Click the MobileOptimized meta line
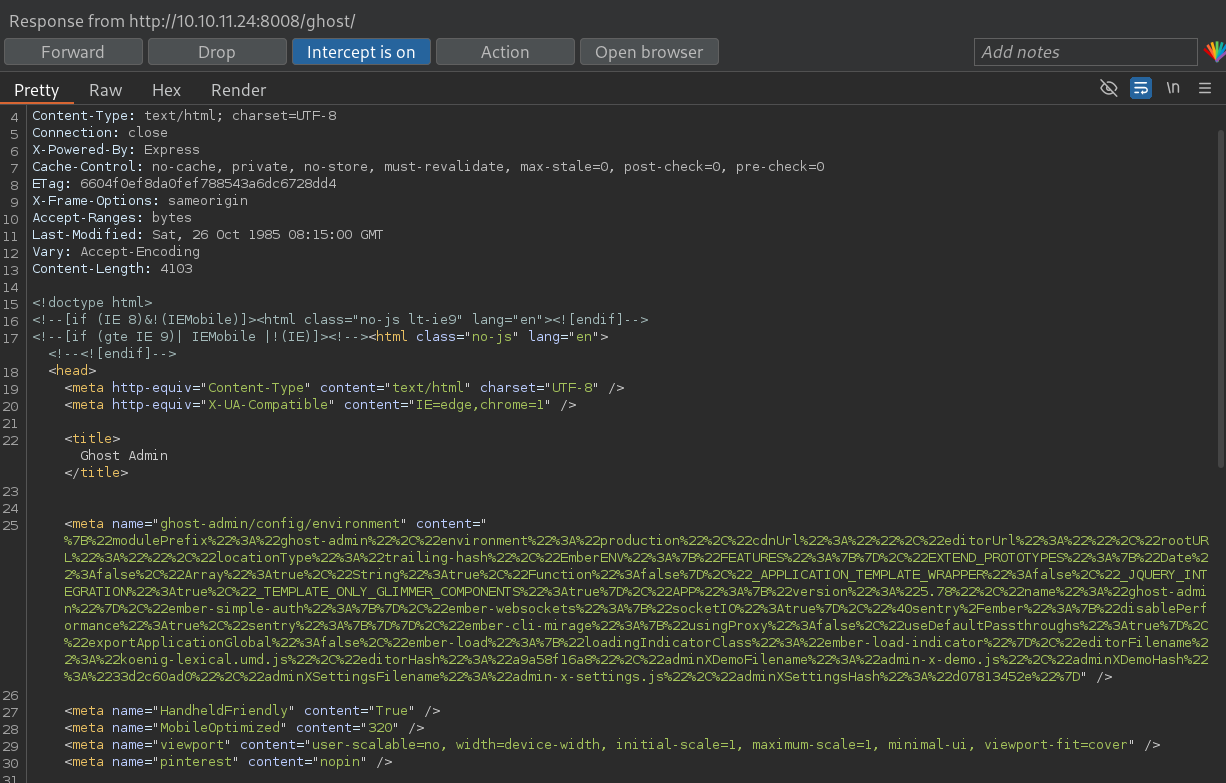 coord(244,728)
